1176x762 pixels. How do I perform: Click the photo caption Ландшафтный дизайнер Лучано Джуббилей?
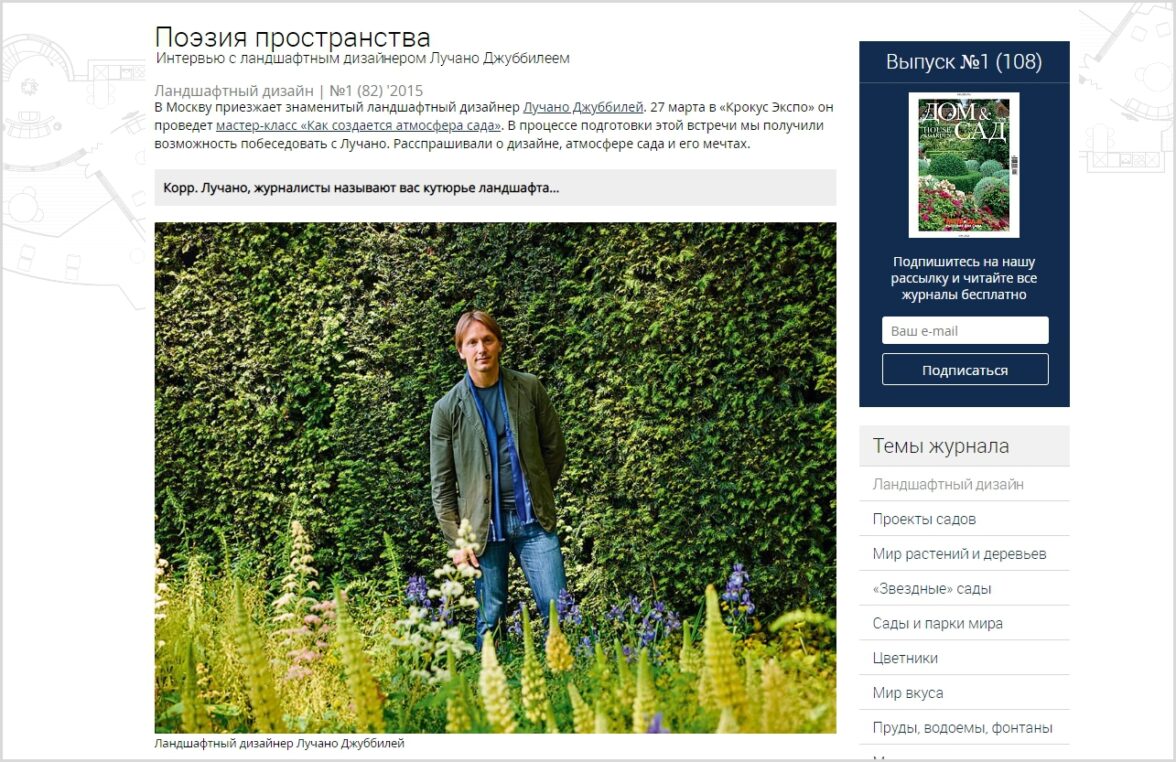pyautogui.click(x=279, y=743)
